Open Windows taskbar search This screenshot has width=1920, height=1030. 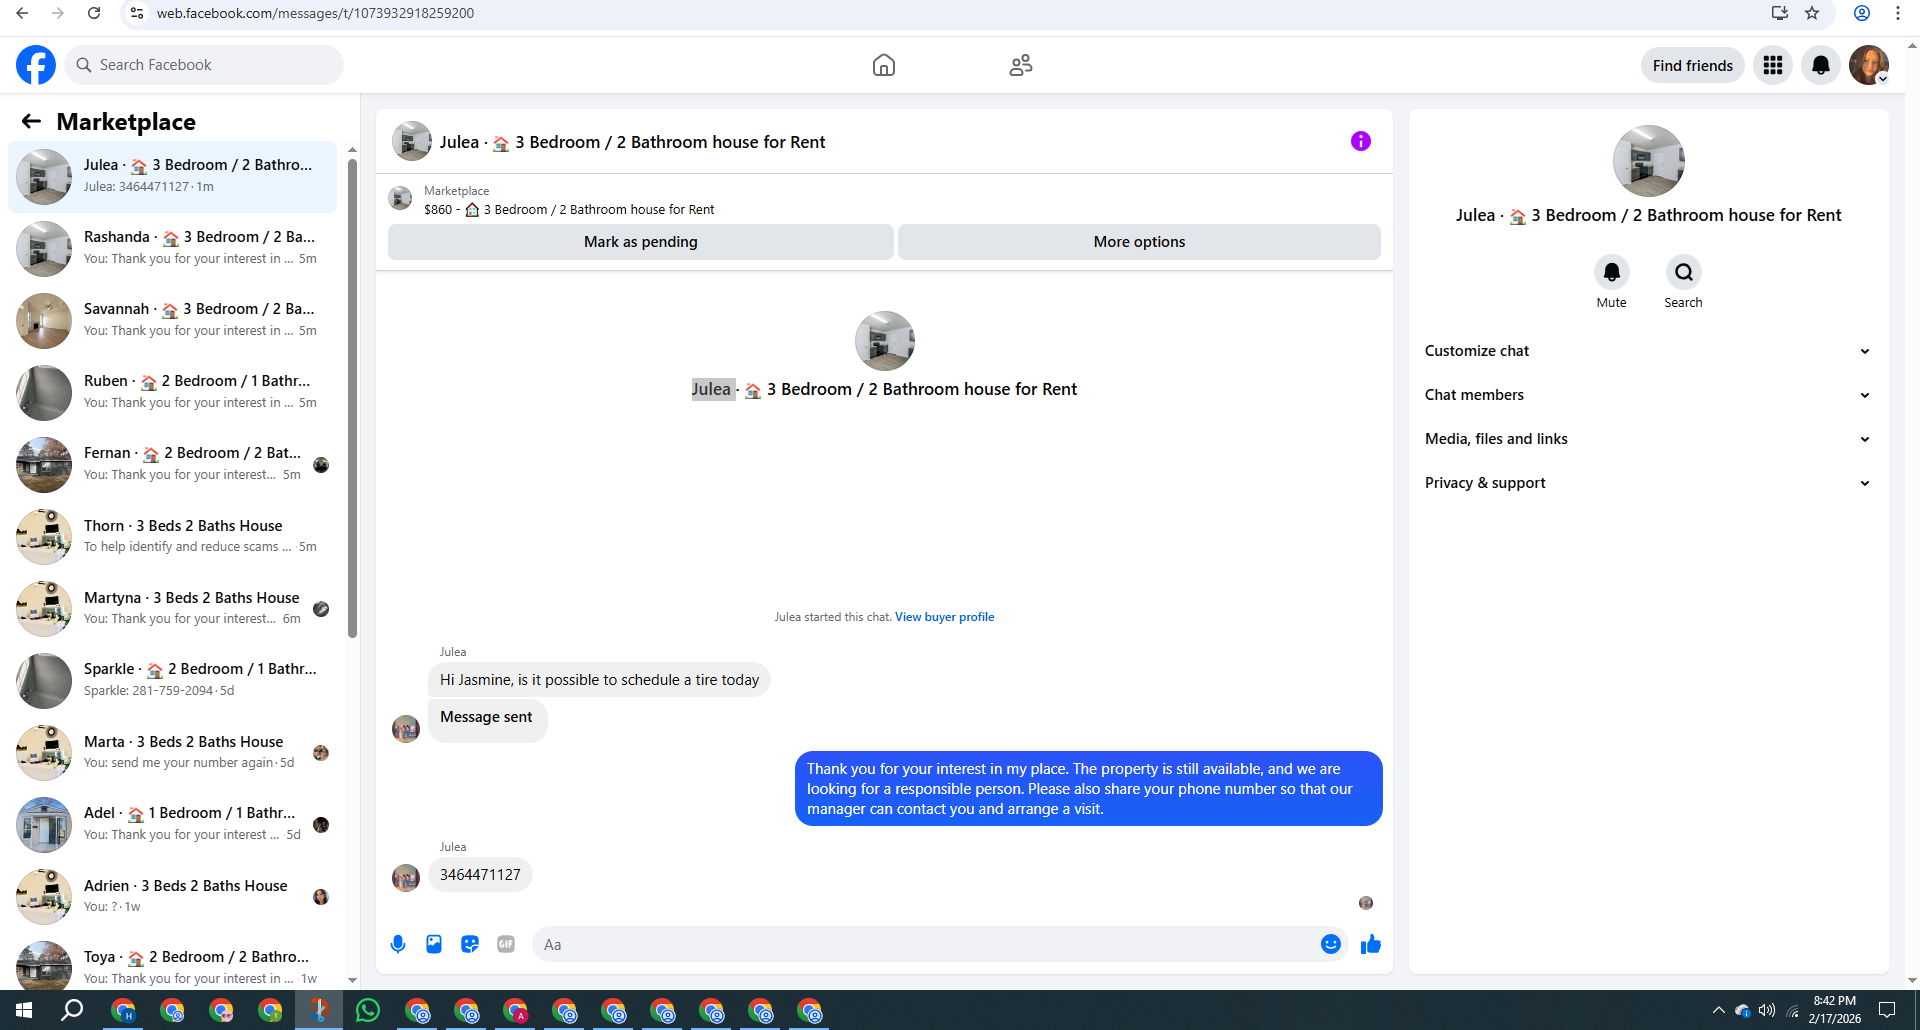tap(72, 1010)
